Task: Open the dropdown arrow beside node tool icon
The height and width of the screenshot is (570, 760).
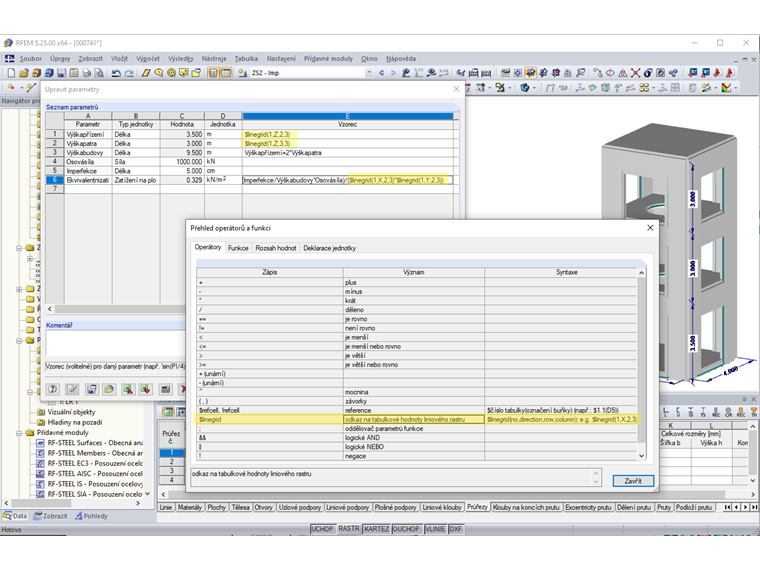Action: click(21, 88)
